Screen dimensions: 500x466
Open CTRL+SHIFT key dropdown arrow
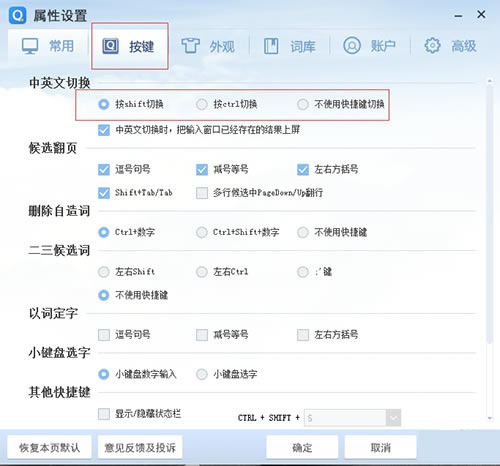pos(393,418)
